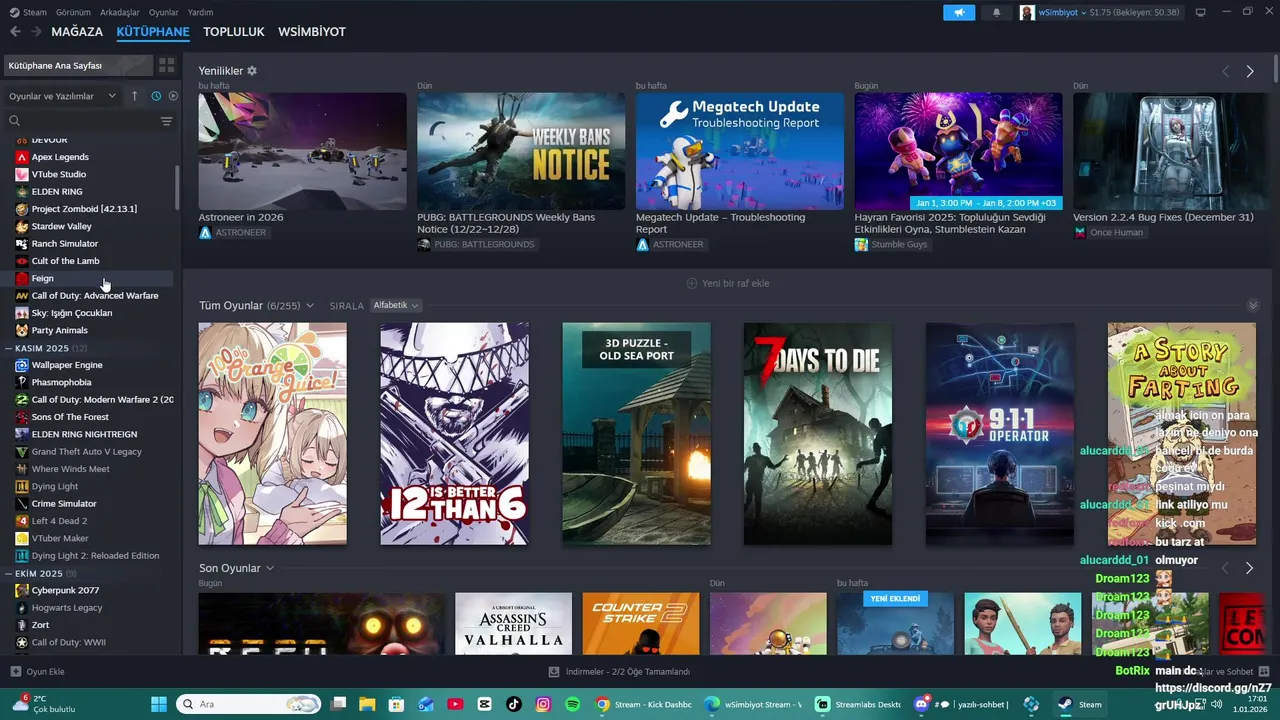Click the forward navigation arrow
This screenshot has width=1280, height=720.
tap(36, 32)
